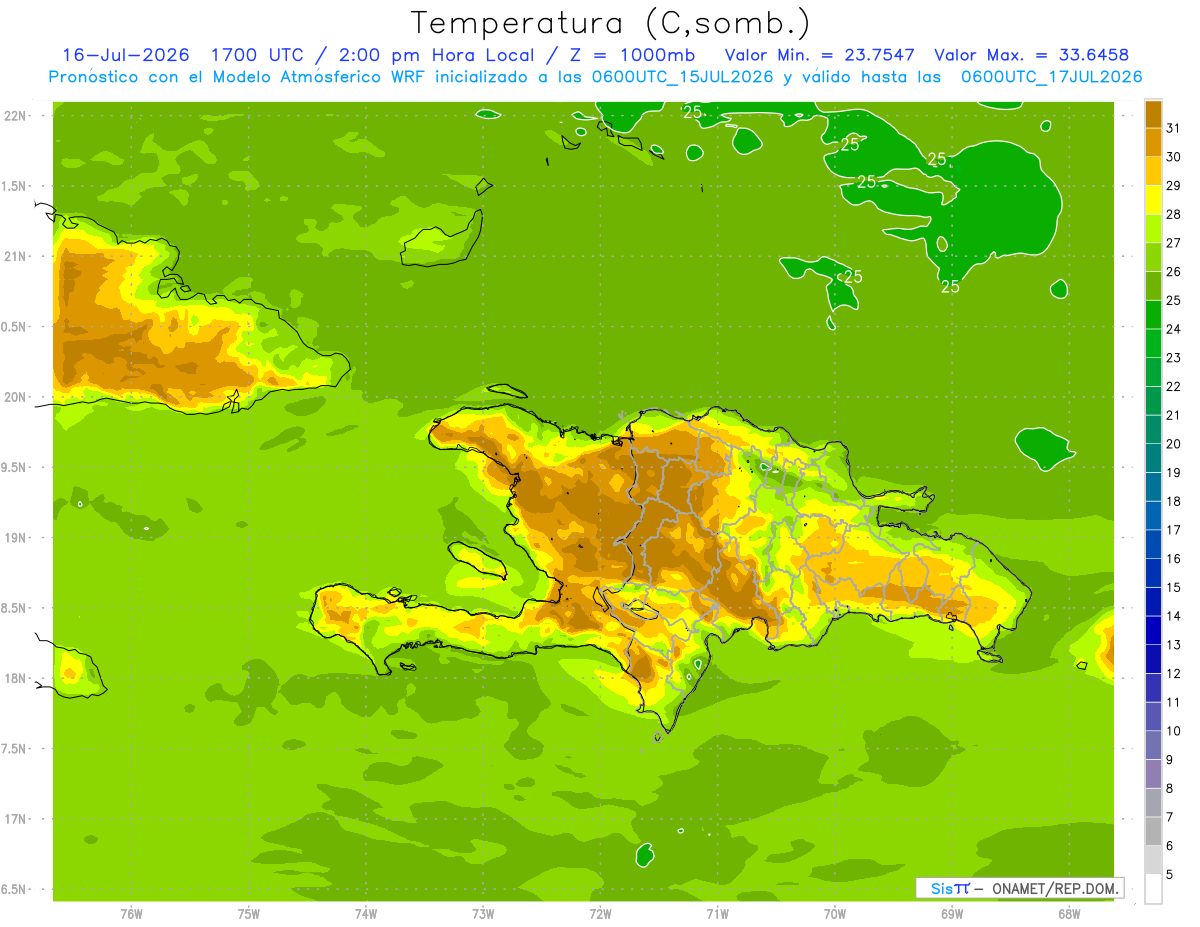1200x927 pixels.
Task: Select the "0600UTC_17JUL2026" valid-until time
Action: click(x=1052, y=77)
